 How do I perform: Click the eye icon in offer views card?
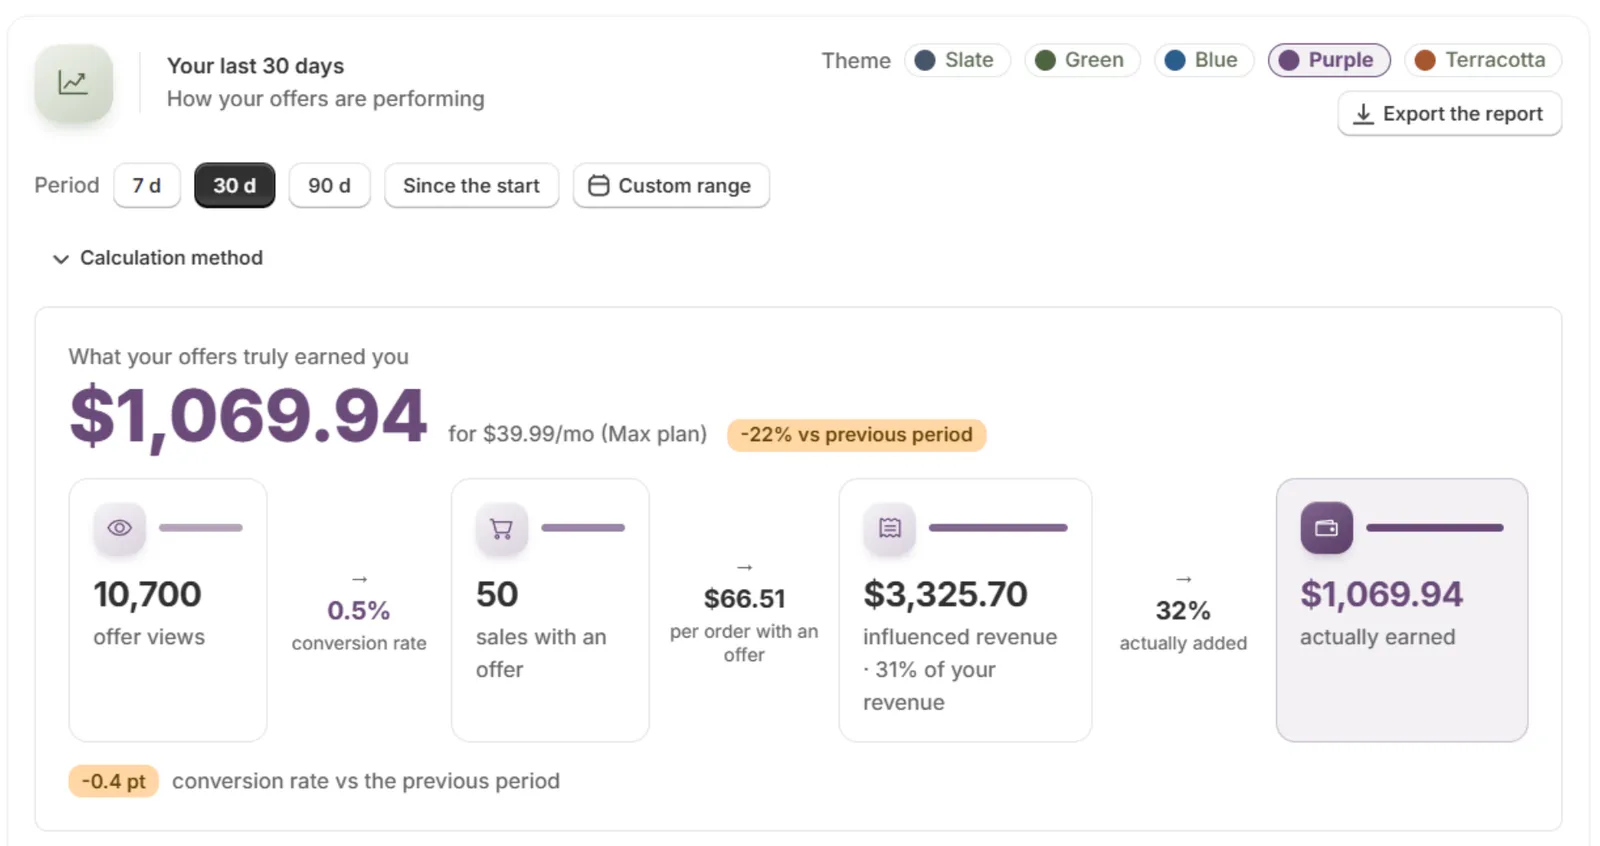pyautogui.click(x=120, y=528)
